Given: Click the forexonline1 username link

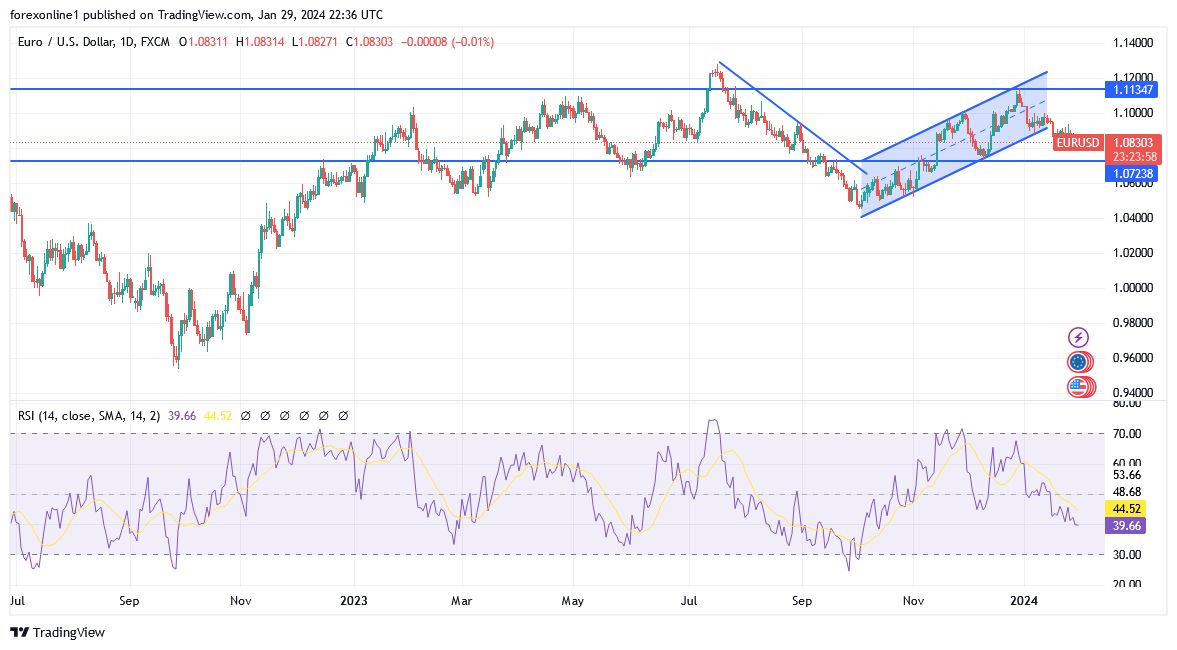Looking at the screenshot, I should (38, 14).
